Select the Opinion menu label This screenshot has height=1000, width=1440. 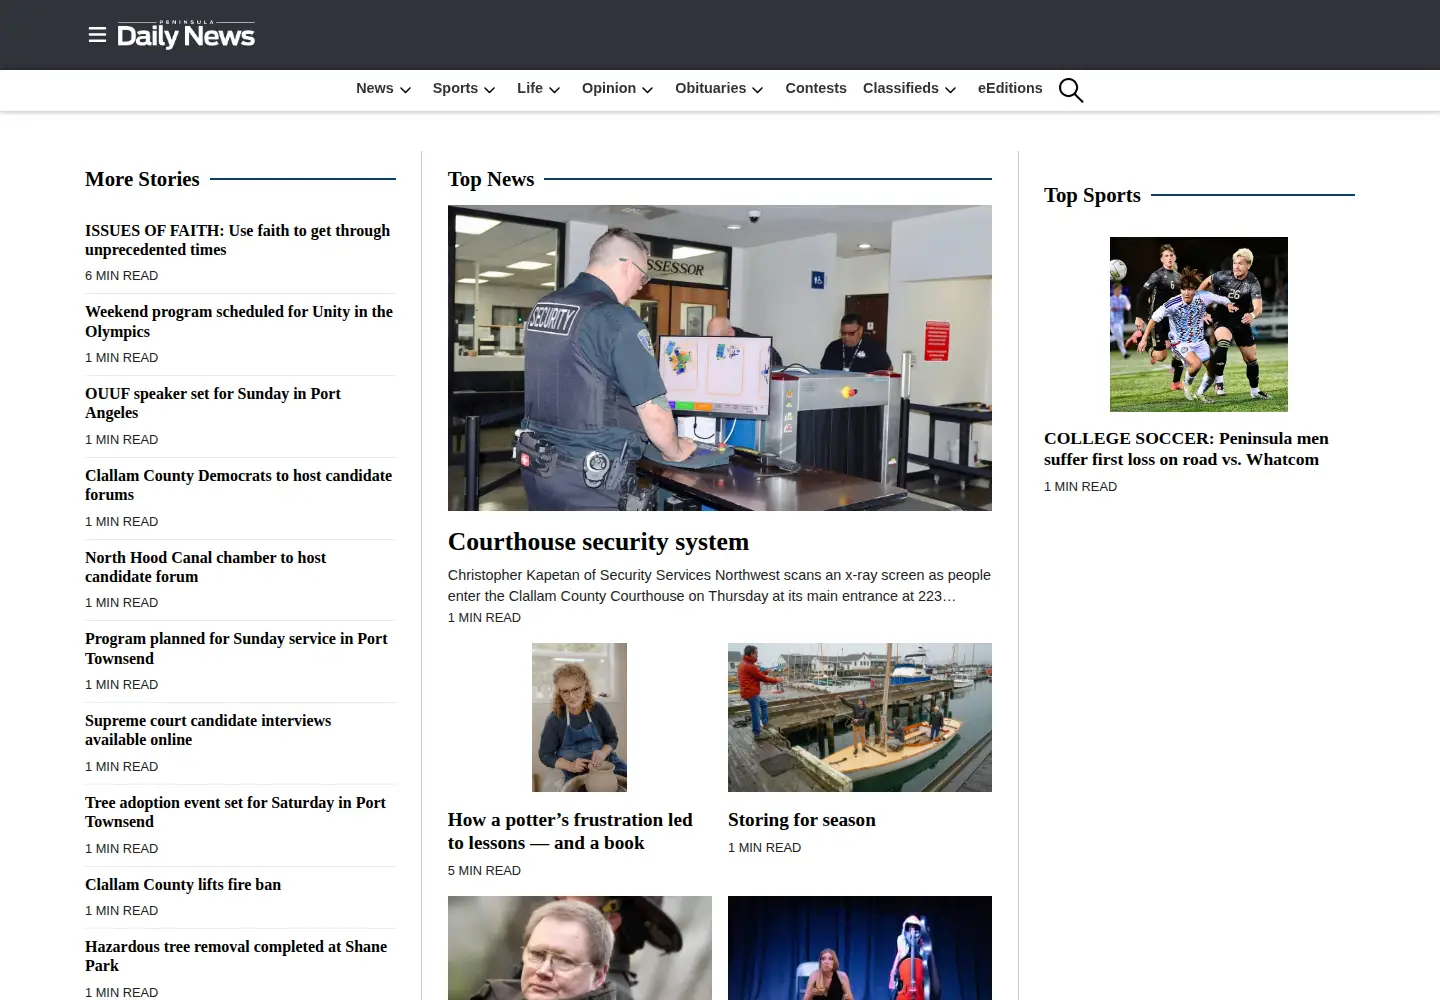[x=609, y=88]
